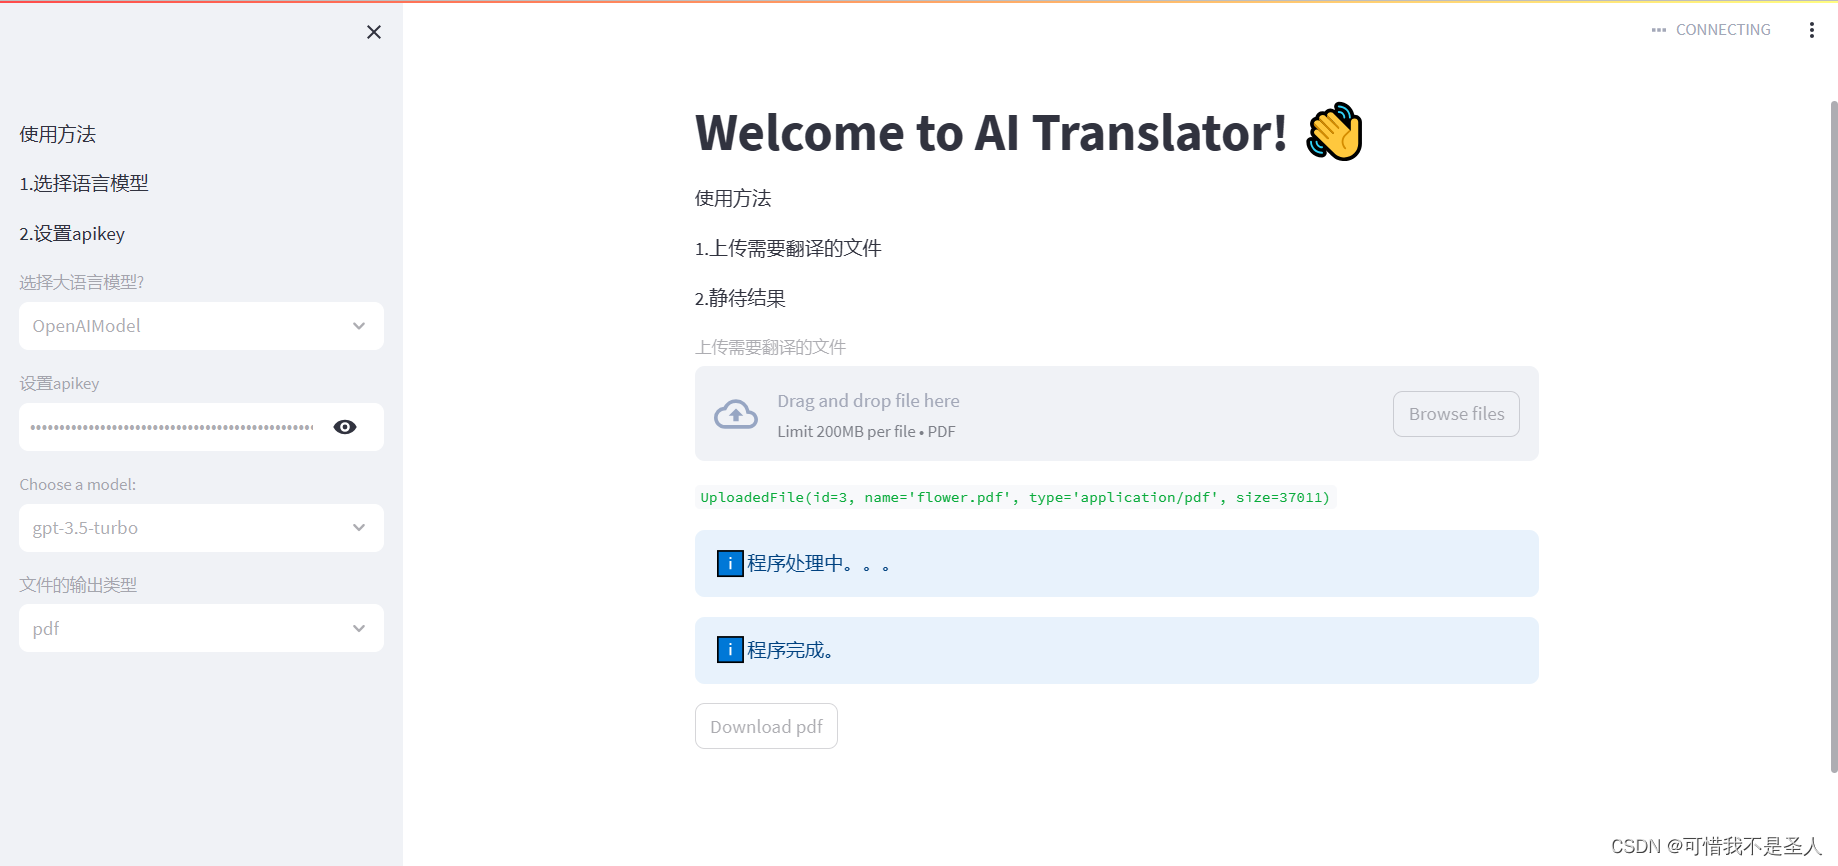Click the CONNECTING status indicator
This screenshot has height=866, width=1838.
coord(1711,30)
